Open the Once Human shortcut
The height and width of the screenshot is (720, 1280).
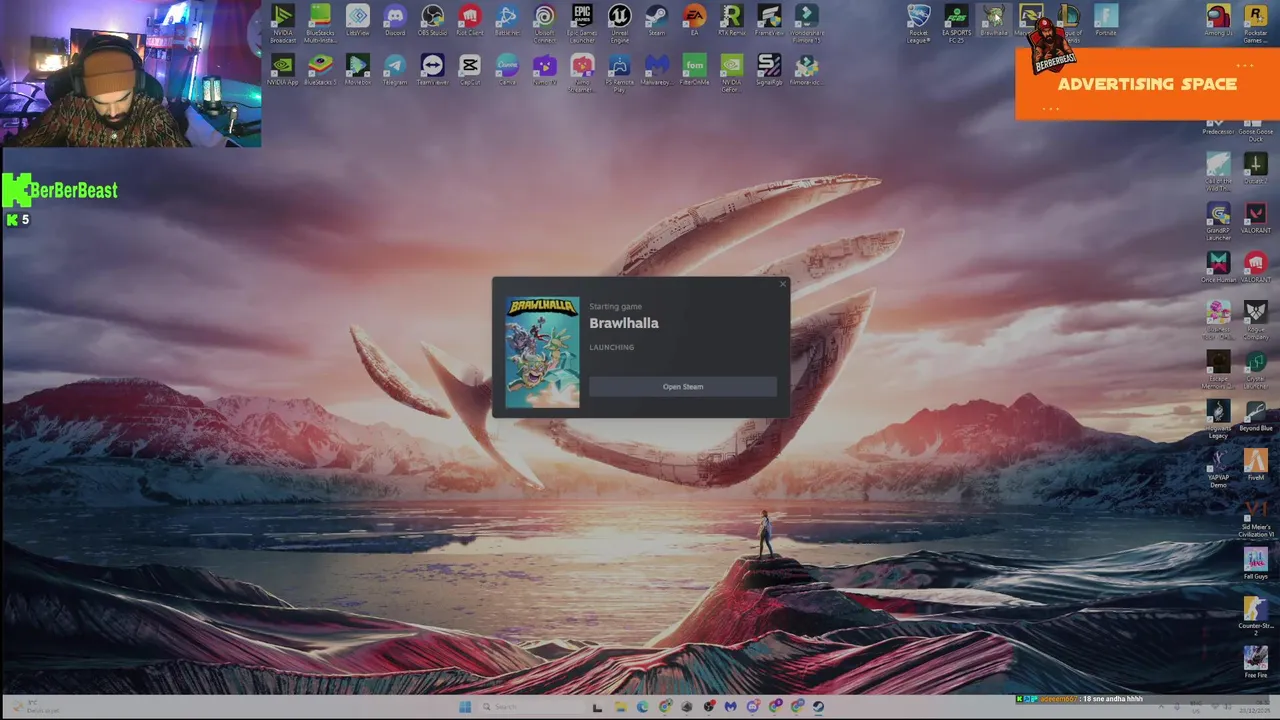tap(1218, 267)
